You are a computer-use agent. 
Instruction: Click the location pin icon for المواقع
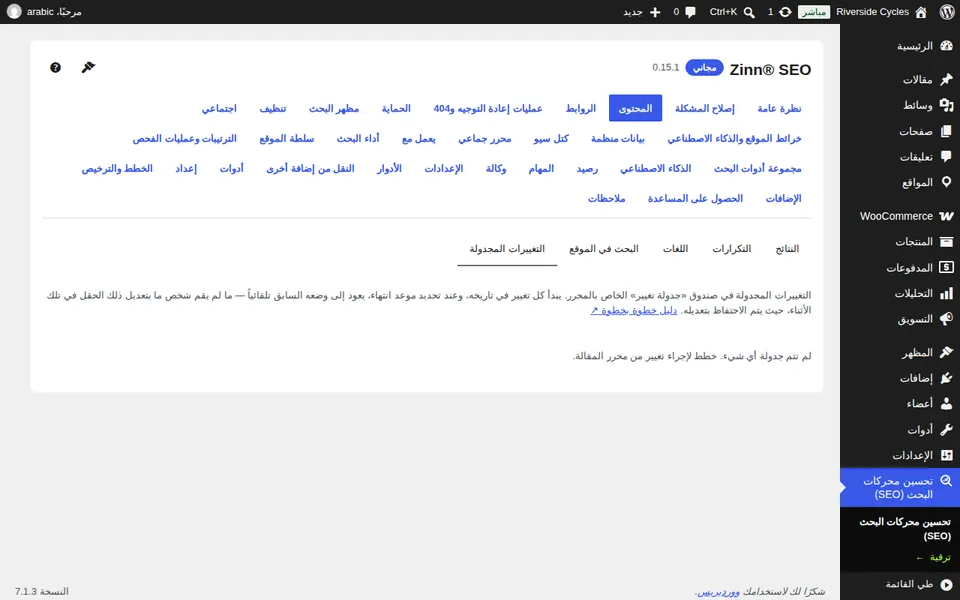coord(947,182)
